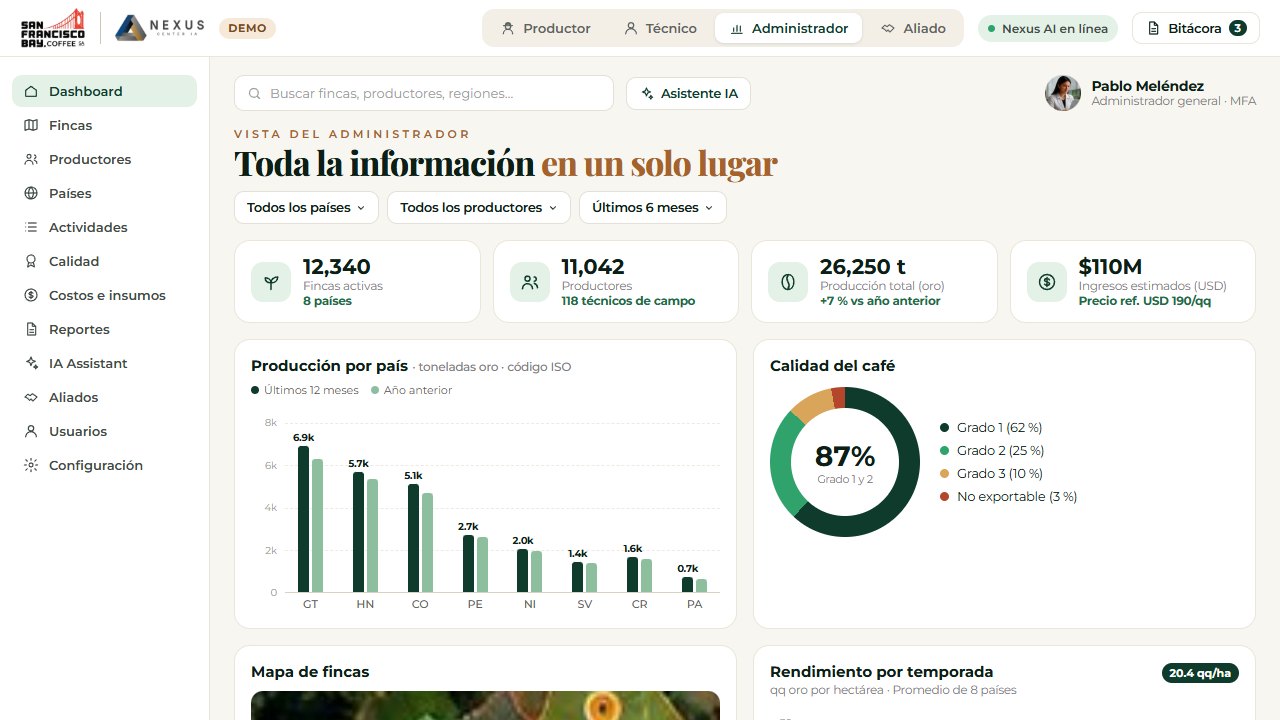Click the Precio ref. USD 190/qq text
The height and width of the screenshot is (720, 1280).
coord(1145,301)
